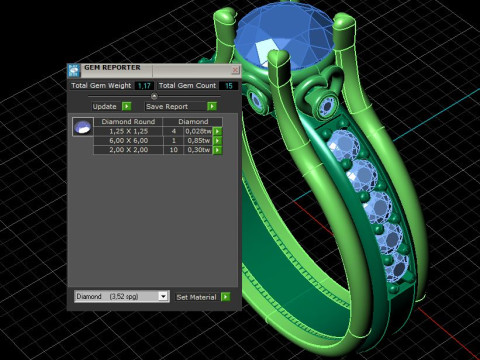This screenshot has width=480, height=360.
Task: Click green arrow for 0,30tw row
Action: click(217, 150)
